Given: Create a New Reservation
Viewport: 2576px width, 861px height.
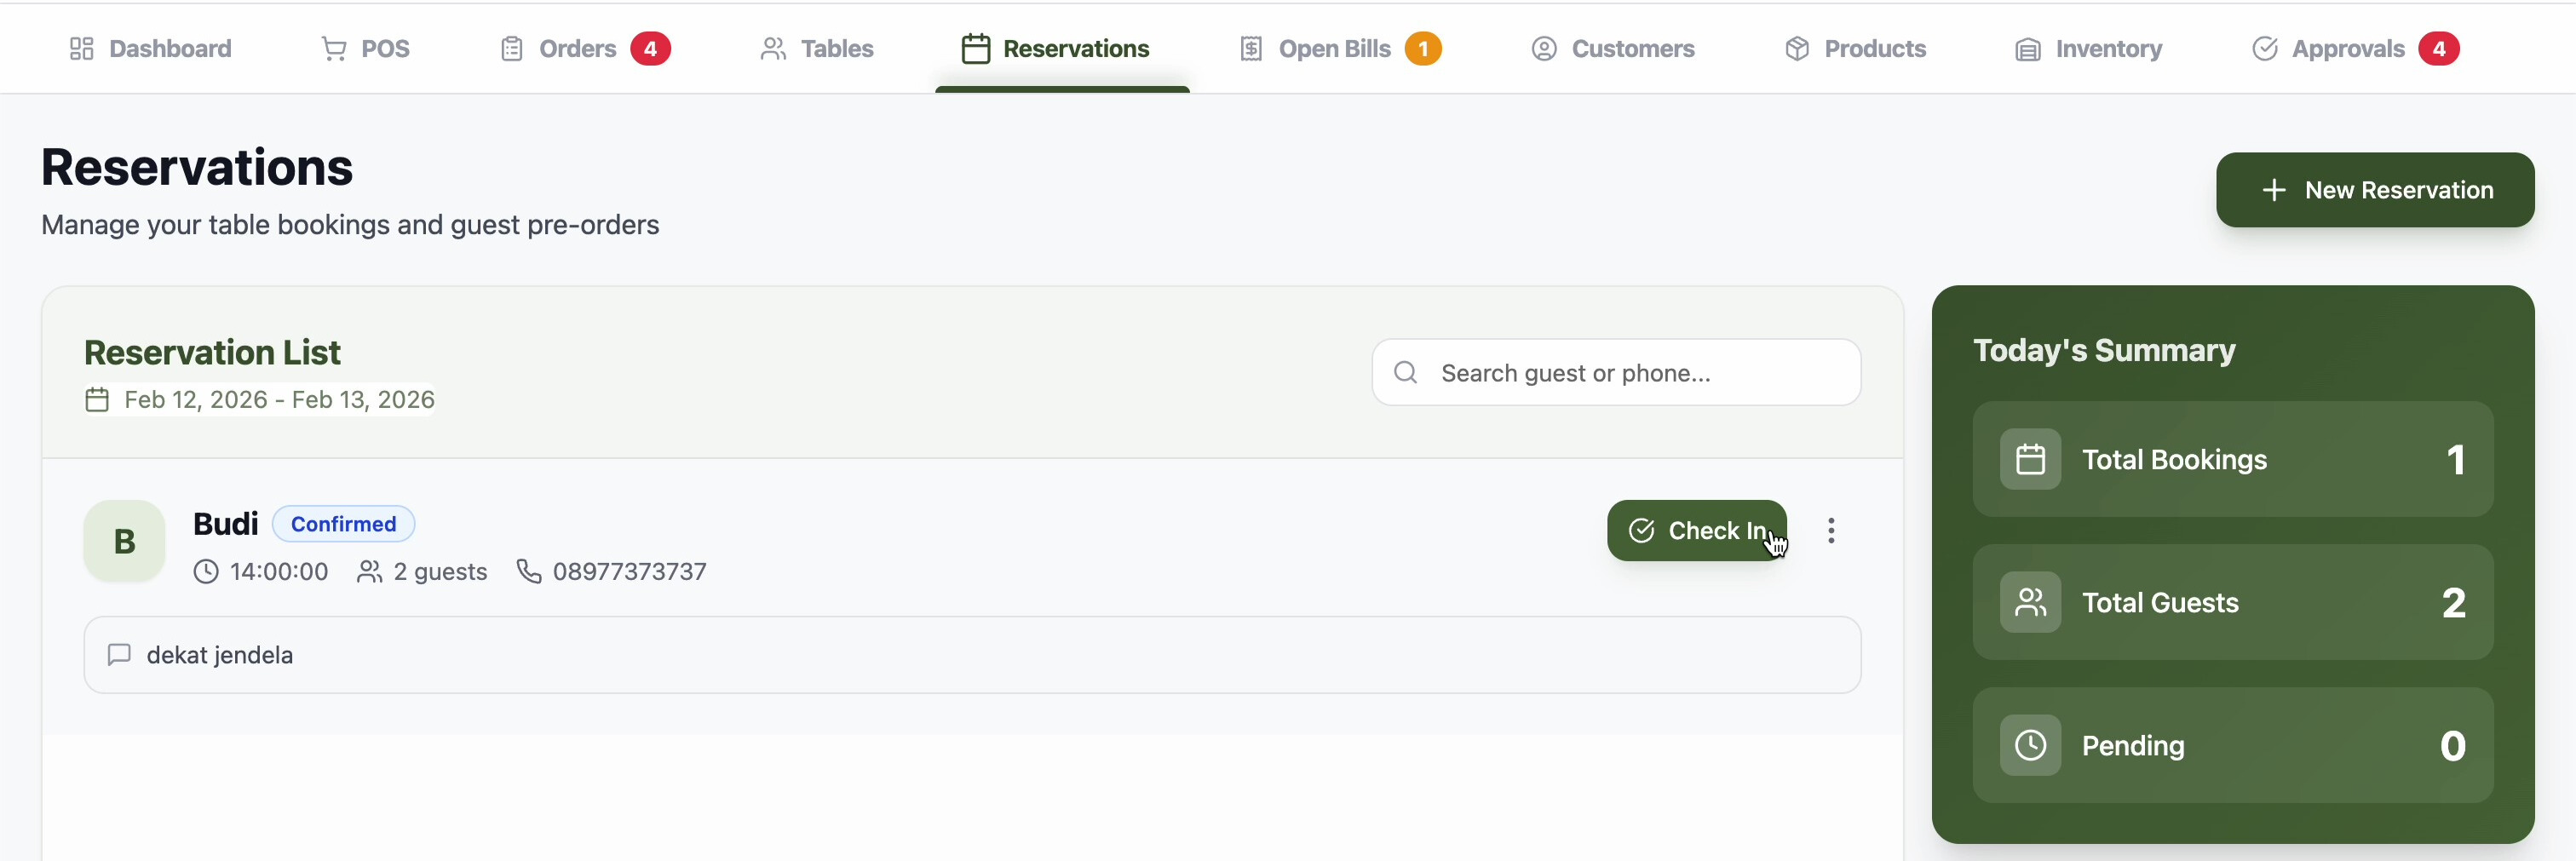Looking at the screenshot, I should (2374, 190).
